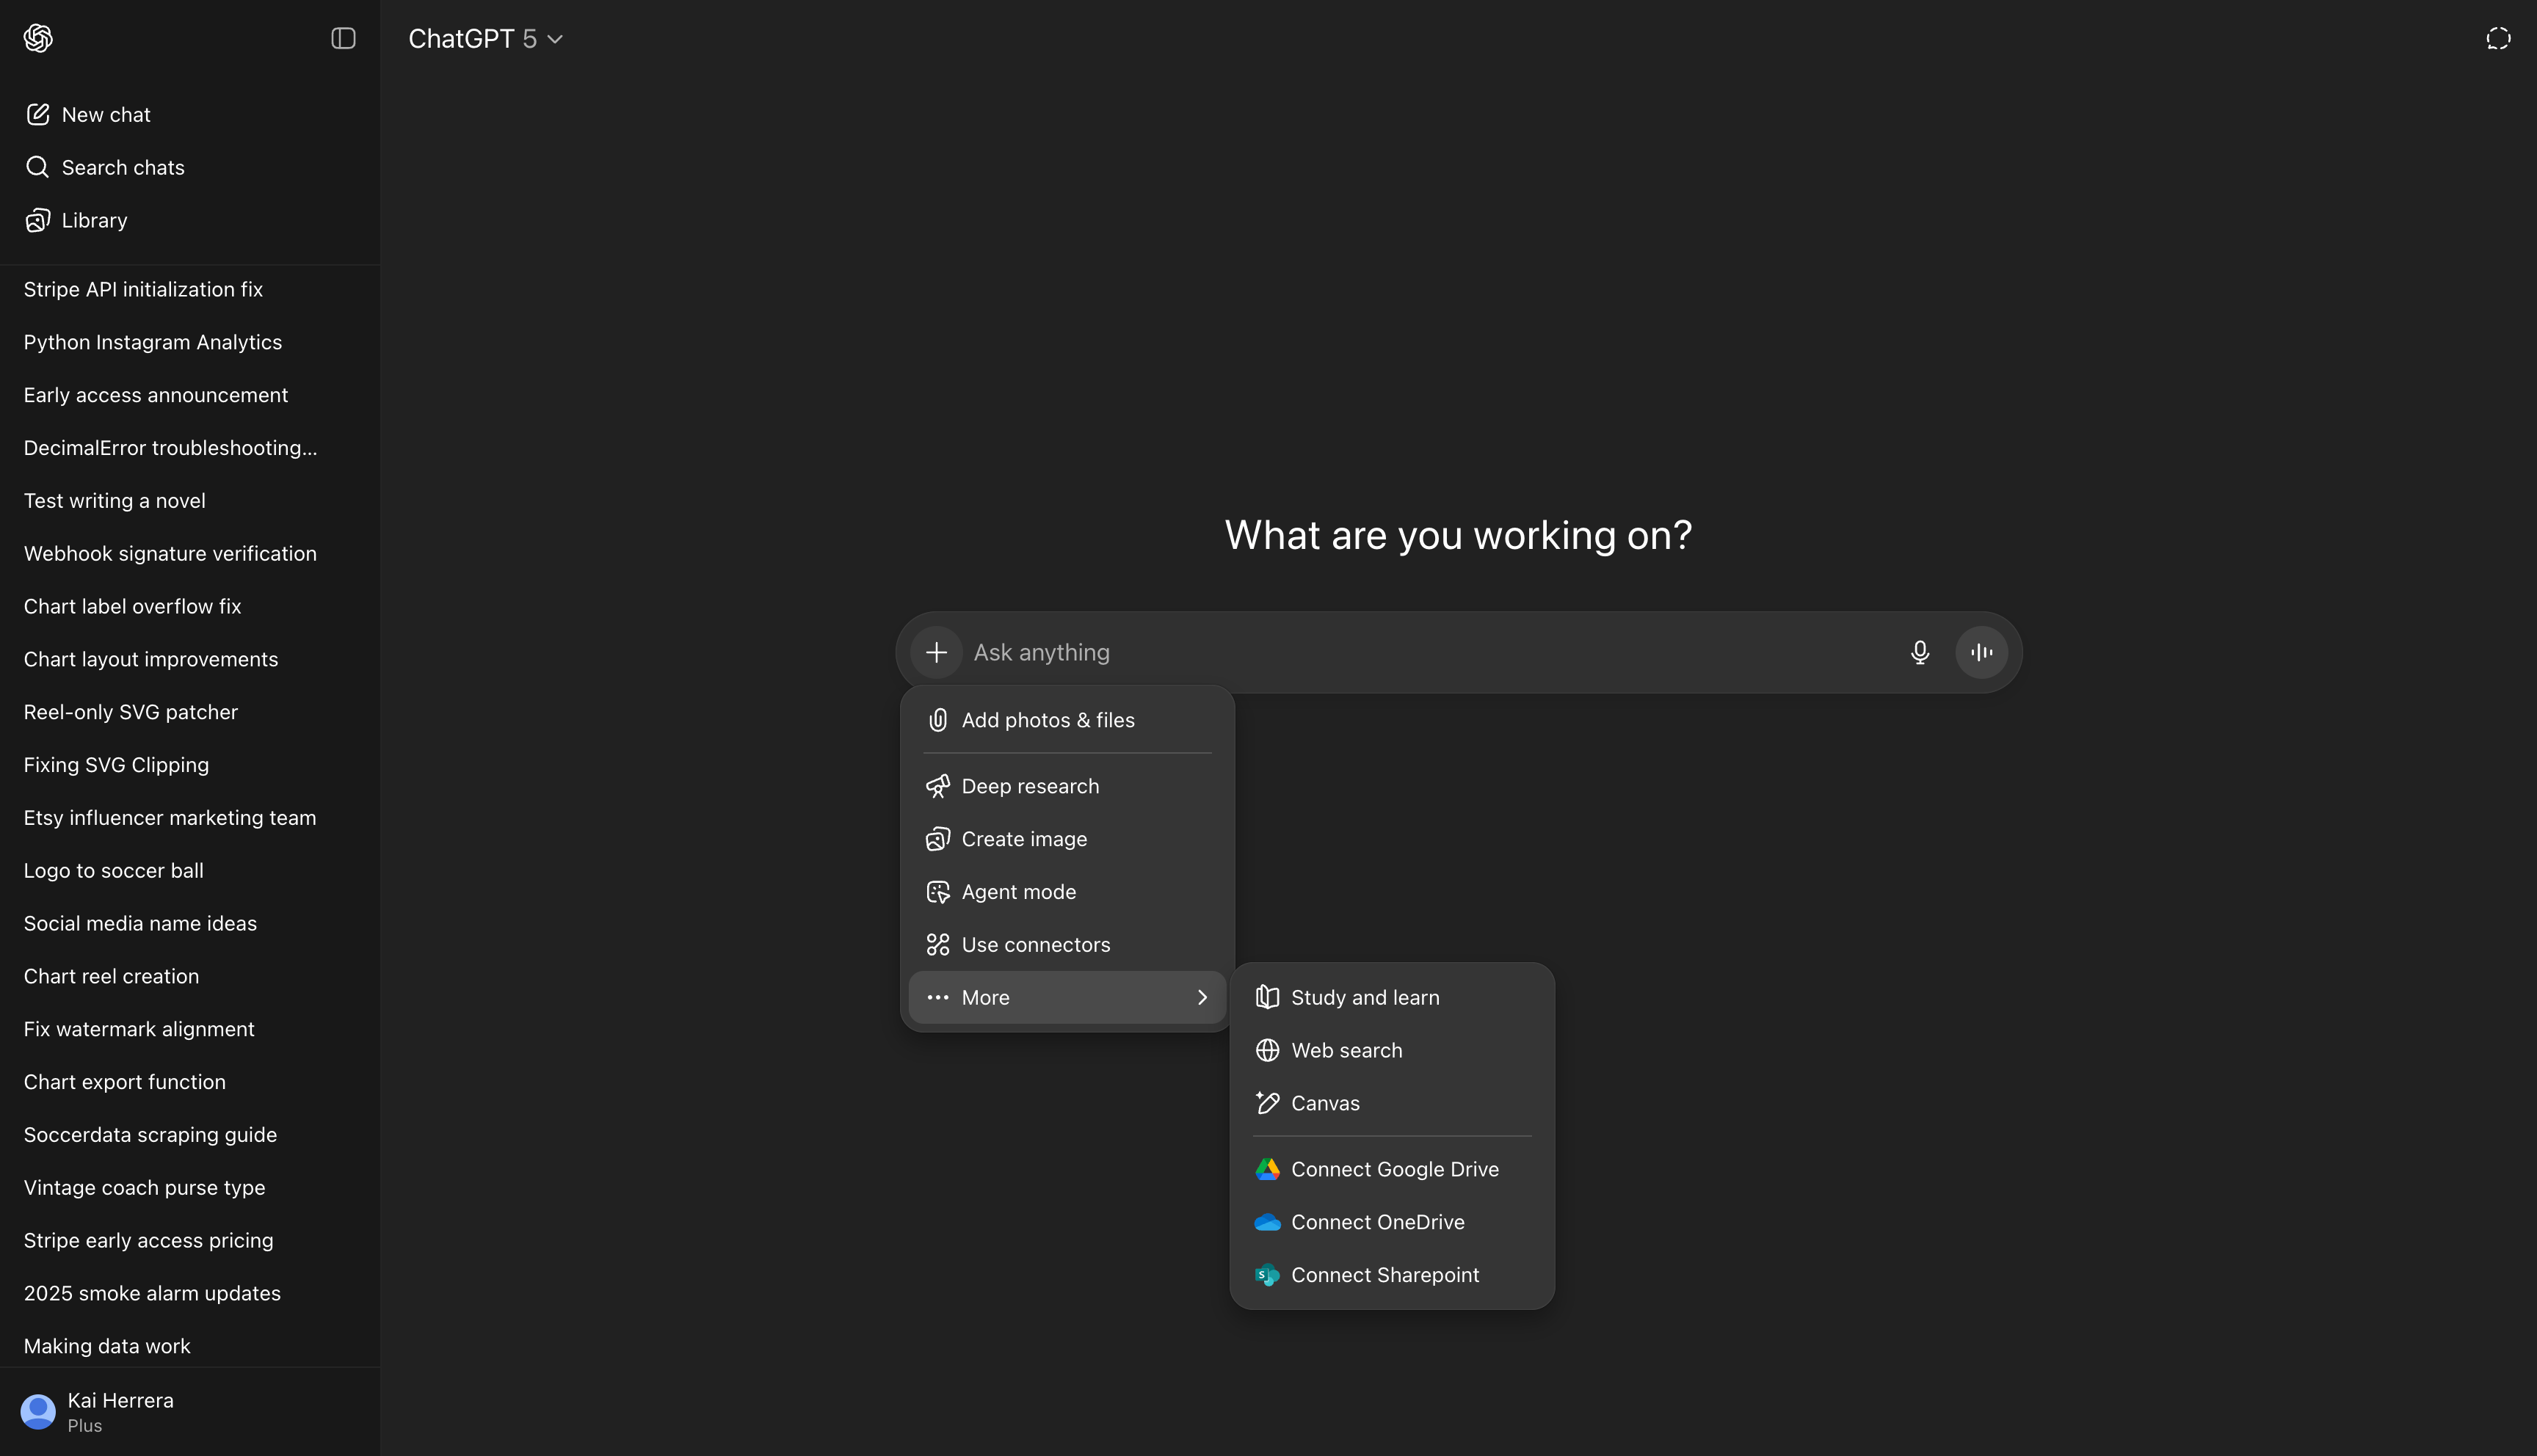This screenshot has width=2537, height=1456.
Task: Click the ChatGPT logo icon
Action: 38,38
